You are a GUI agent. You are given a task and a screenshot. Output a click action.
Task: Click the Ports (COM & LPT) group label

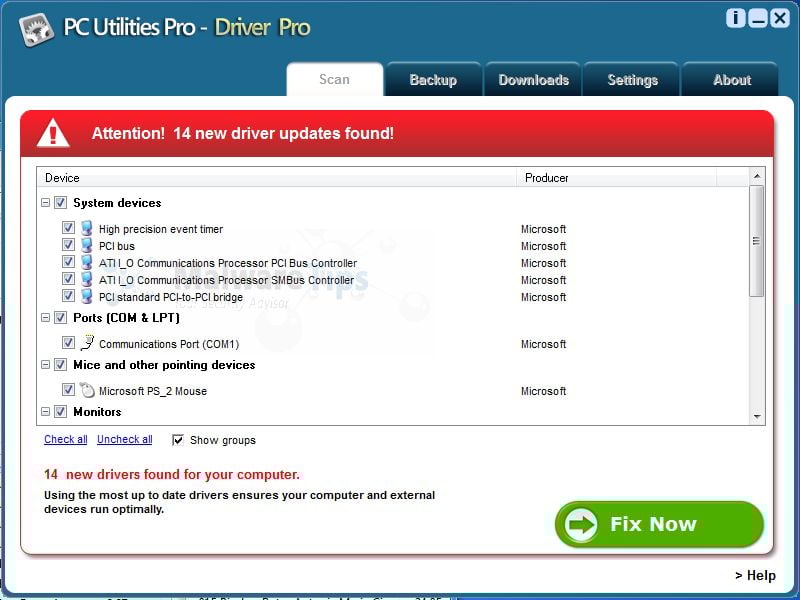(127, 318)
